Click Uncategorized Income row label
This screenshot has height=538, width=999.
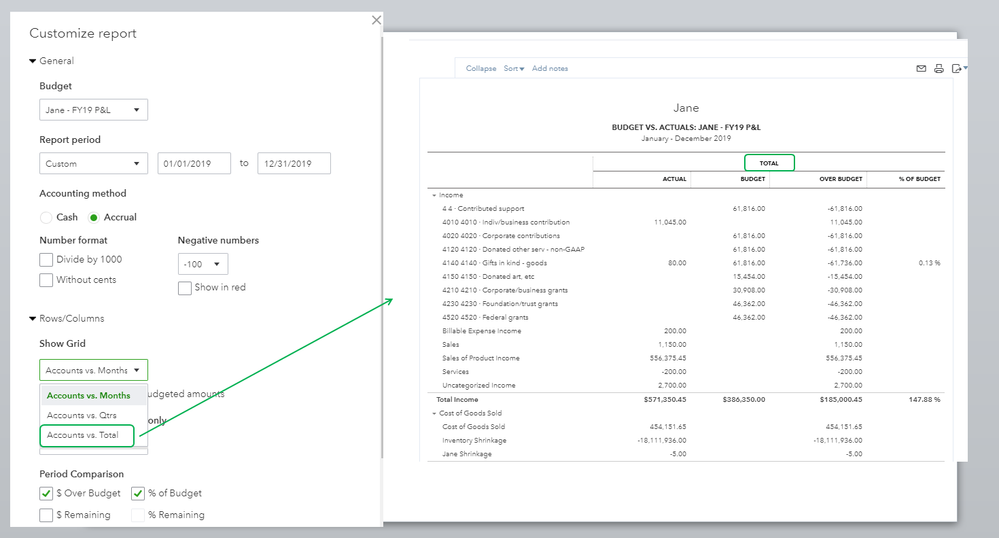(478, 386)
